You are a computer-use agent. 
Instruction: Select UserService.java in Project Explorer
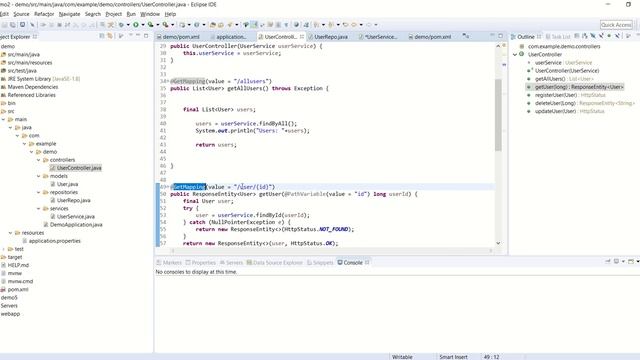[76, 217]
